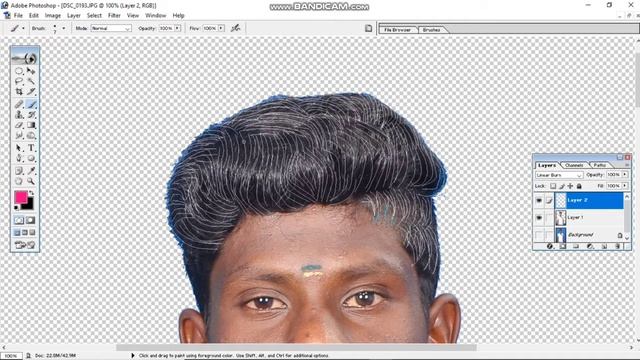Select the Magic Wand tool
Image resolution: width=640 pixels, height=360 pixels.
(x=31, y=81)
